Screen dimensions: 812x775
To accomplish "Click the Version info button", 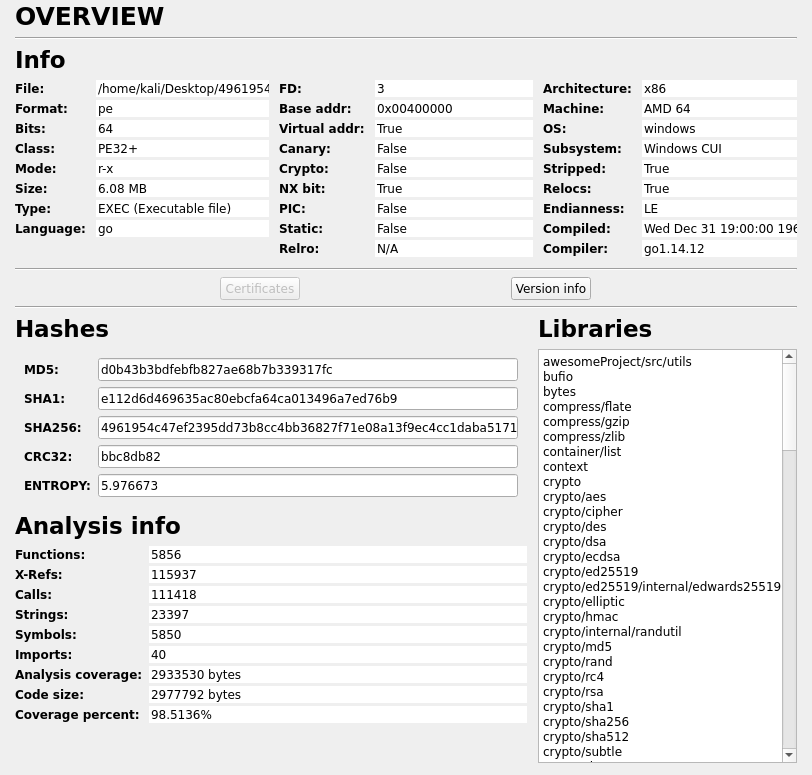I will 550,289.
